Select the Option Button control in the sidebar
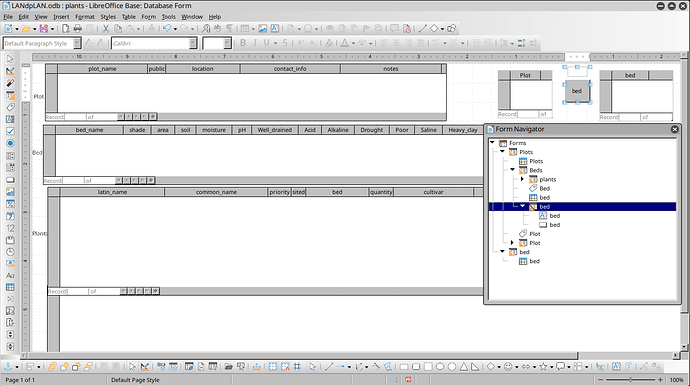Viewport: 690px width, 386px height. point(10,143)
